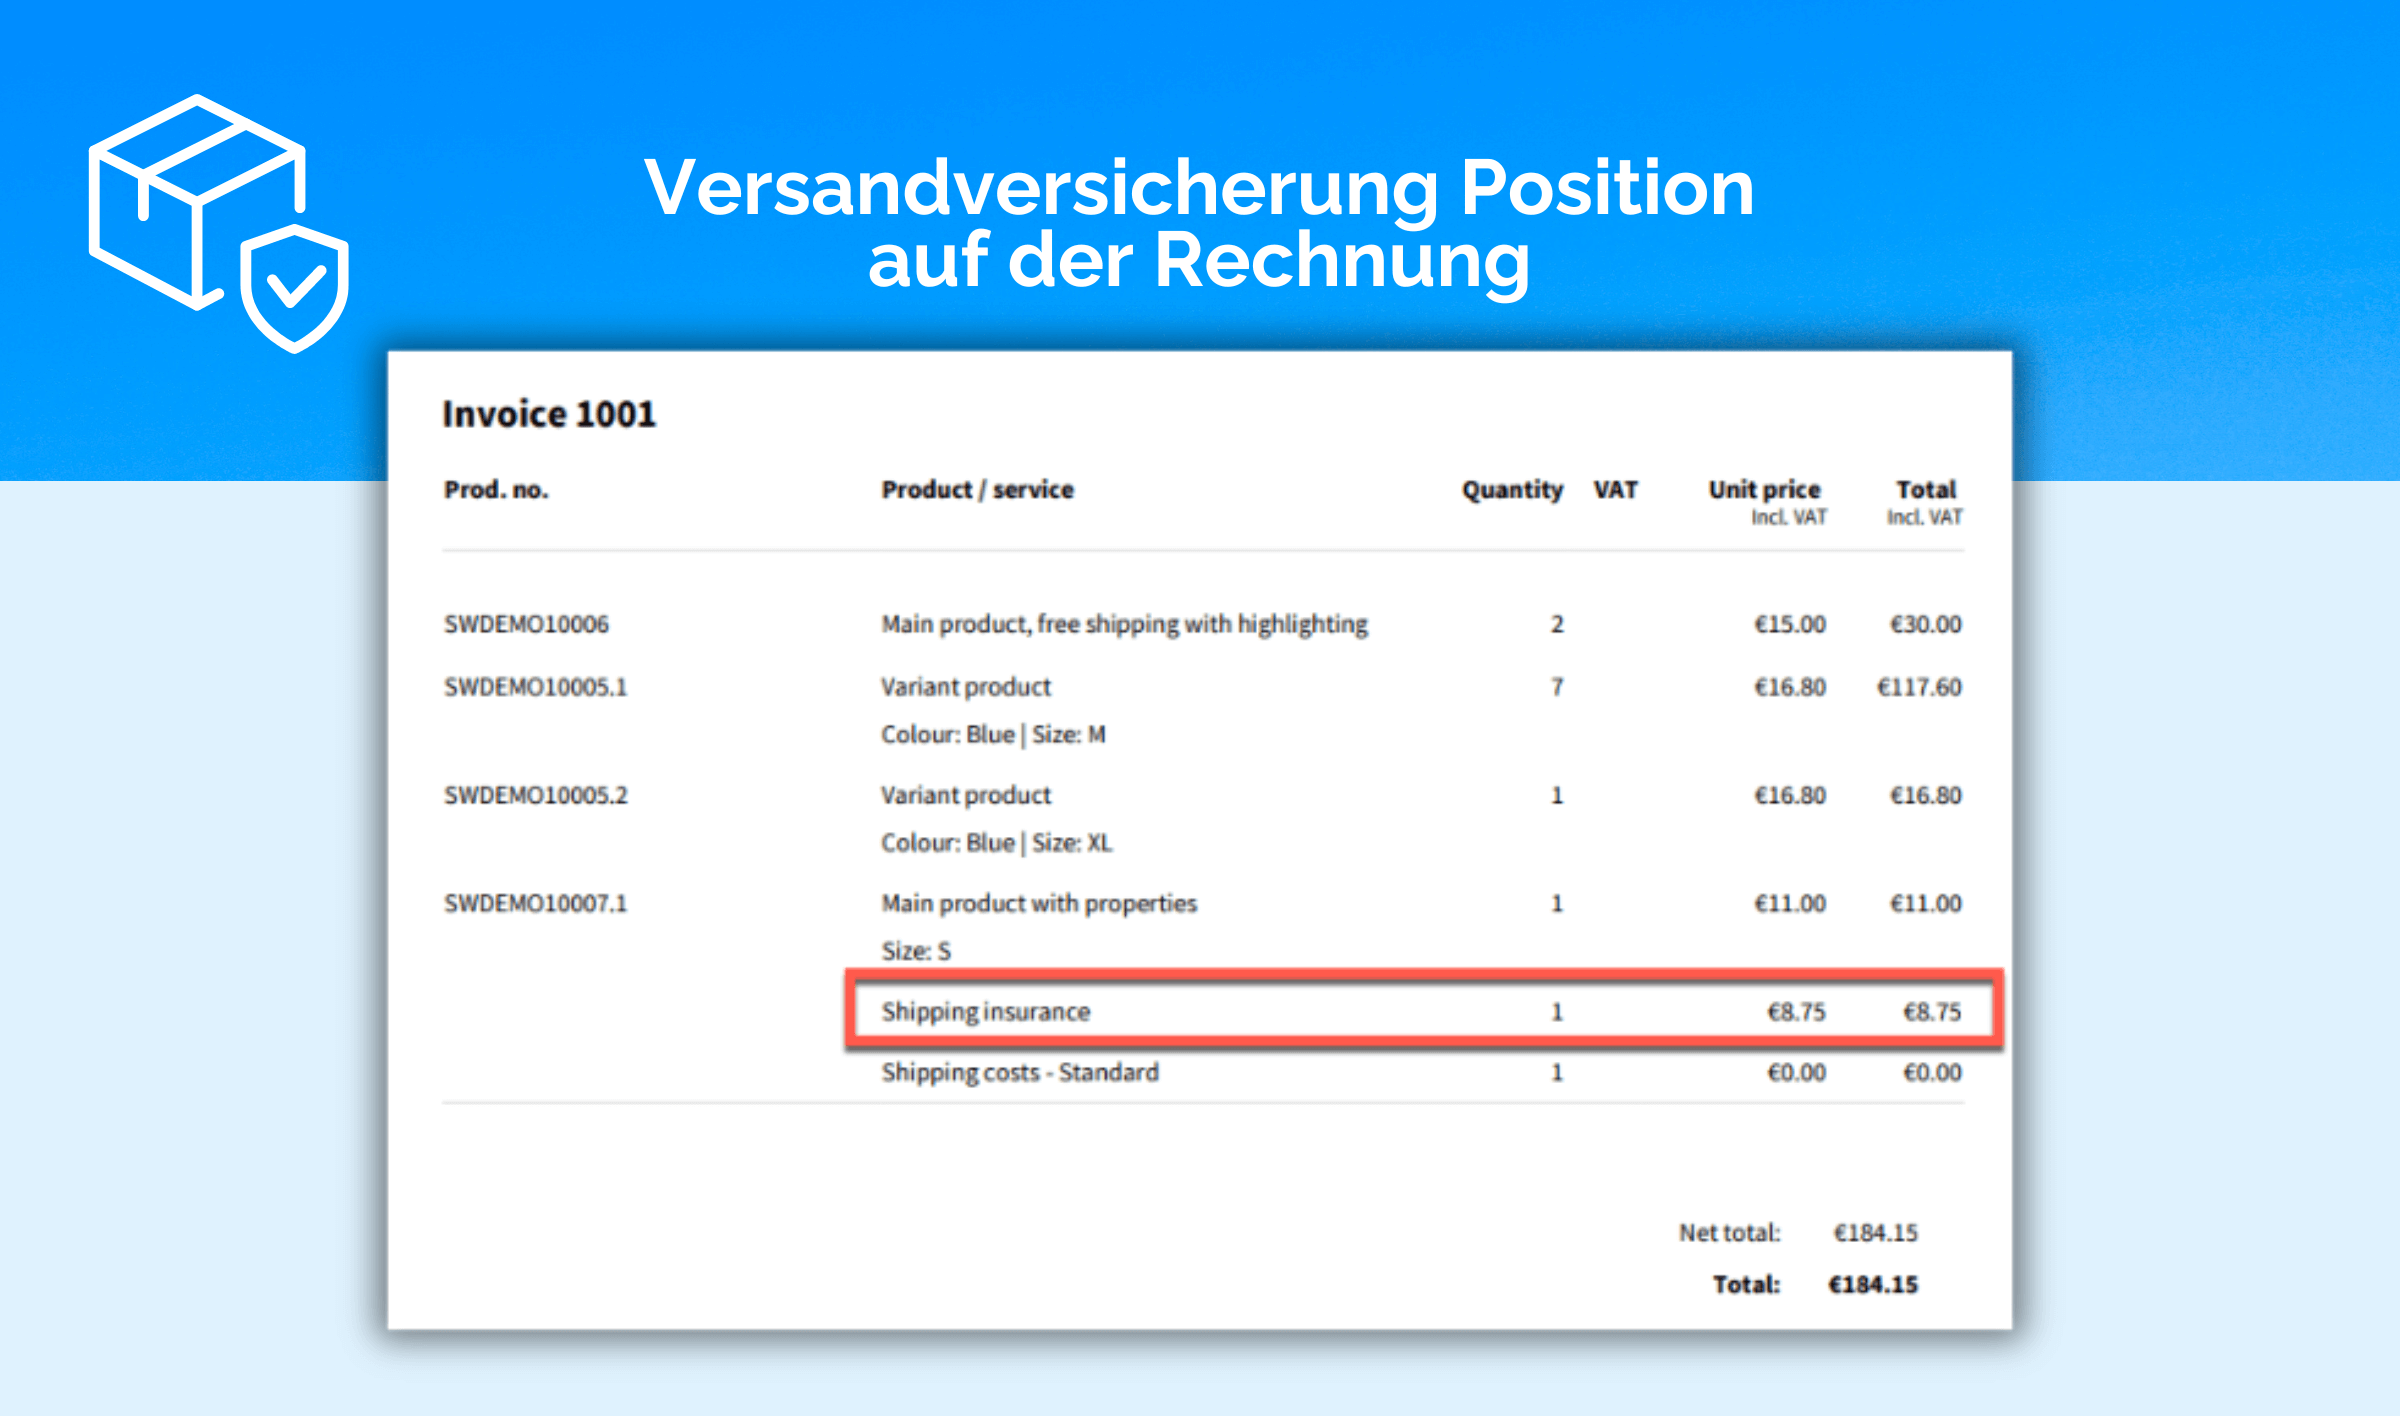Click the 'Total' column header
This screenshot has height=1416, width=2400.
1926,490
